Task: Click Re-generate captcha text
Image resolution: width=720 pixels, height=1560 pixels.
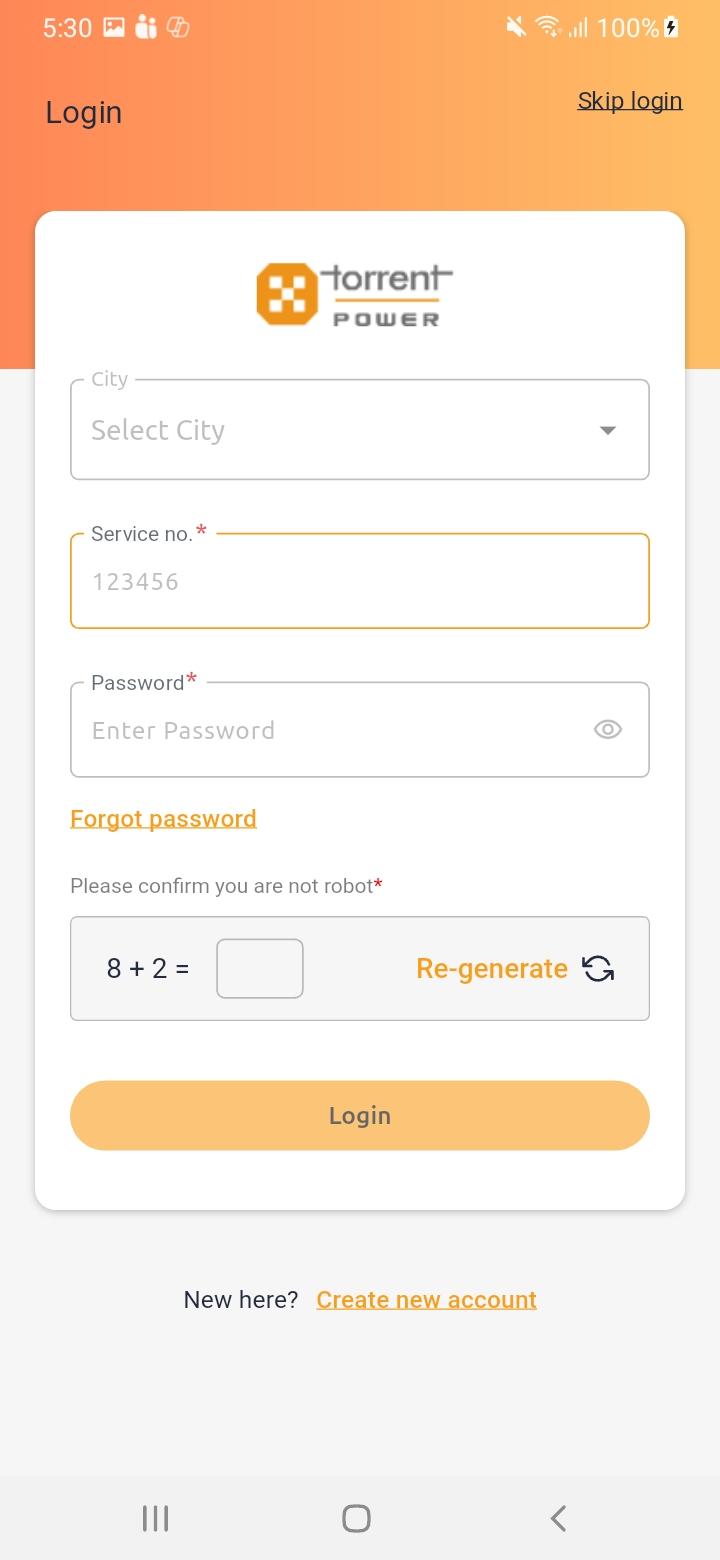Action: pyautogui.click(x=491, y=969)
